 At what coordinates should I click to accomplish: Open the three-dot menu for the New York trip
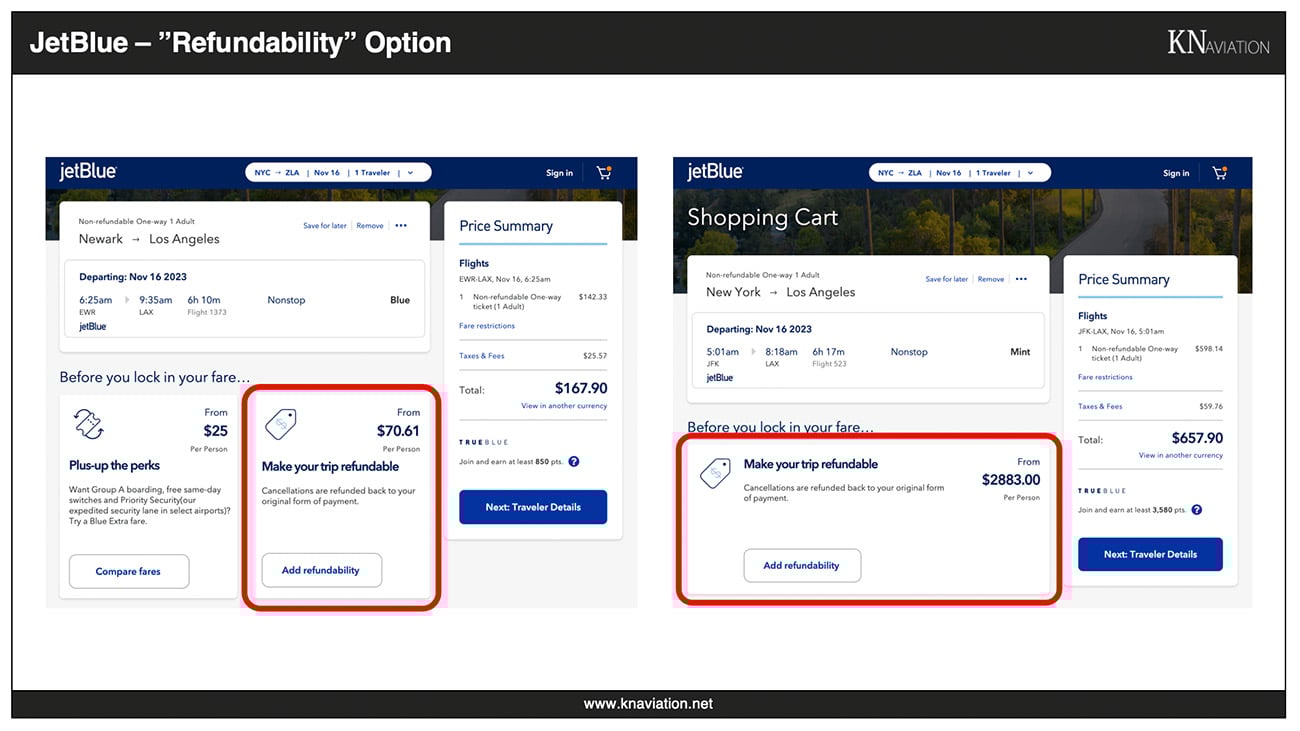1021,279
